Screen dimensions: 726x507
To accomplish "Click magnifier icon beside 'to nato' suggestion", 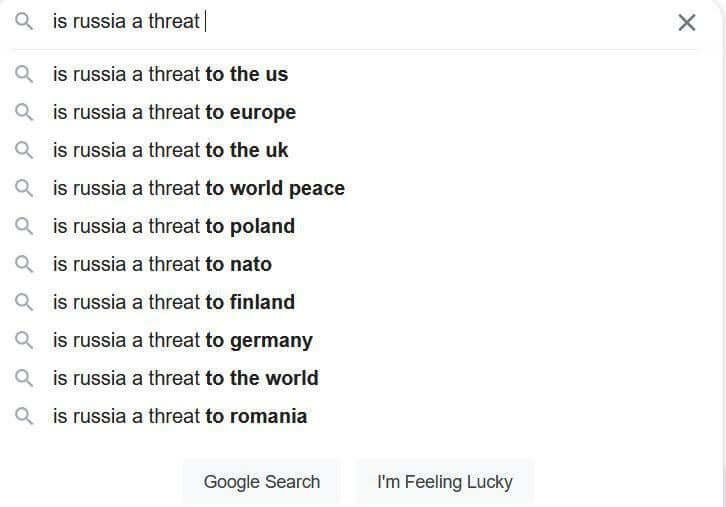I will [24, 264].
